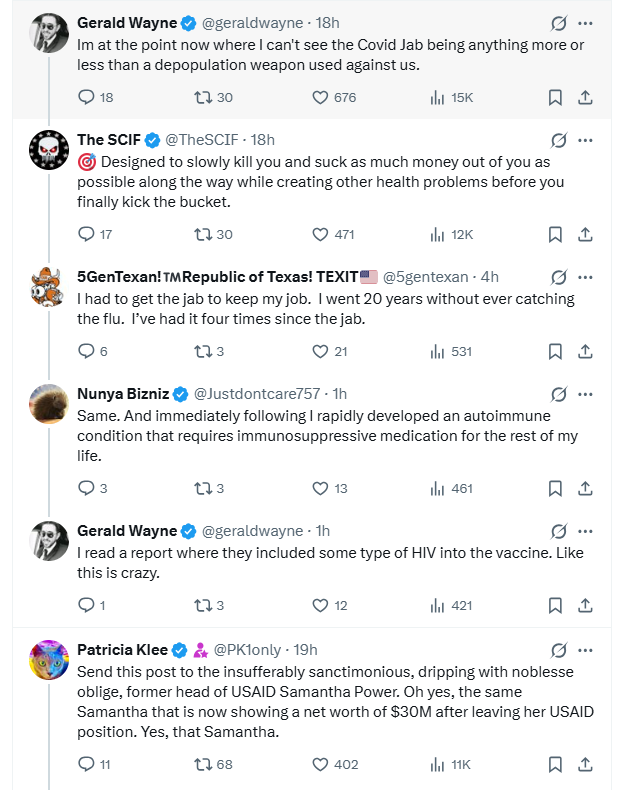Expand three-dot menu on Nunya Bizniz's reply
The image size is (617, 790).
click(x=586, y=393)
